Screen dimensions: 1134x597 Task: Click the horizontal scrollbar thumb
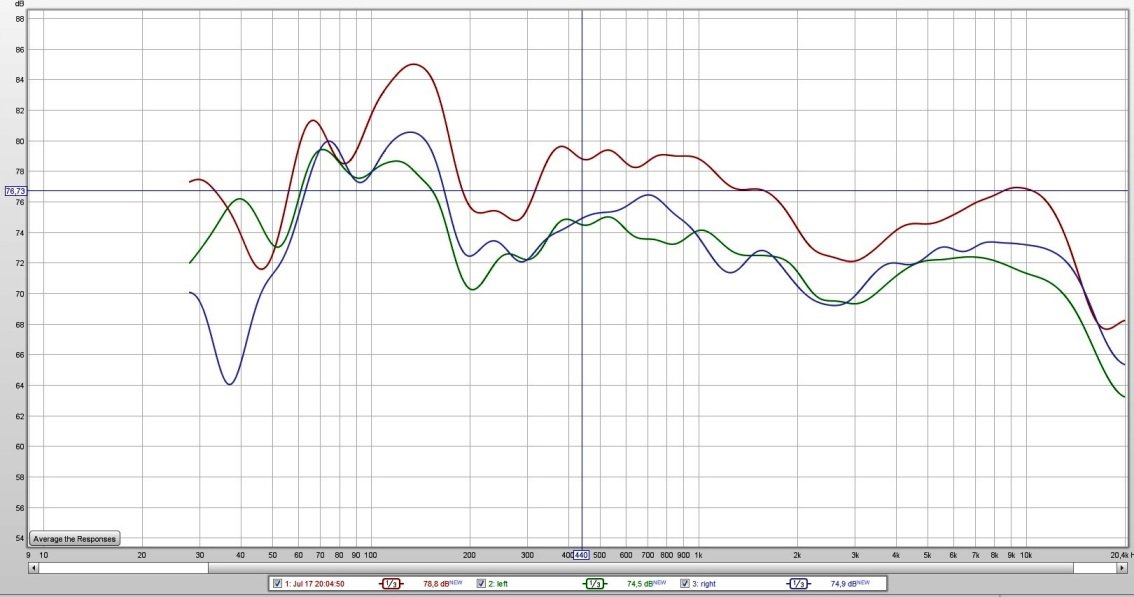[640, 568]
